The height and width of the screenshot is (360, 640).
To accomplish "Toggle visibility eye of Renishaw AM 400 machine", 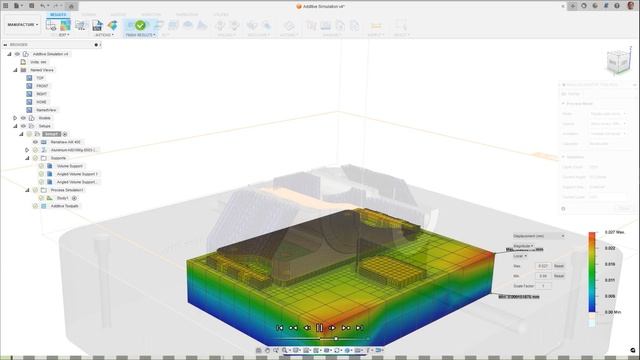I will 36,142.
